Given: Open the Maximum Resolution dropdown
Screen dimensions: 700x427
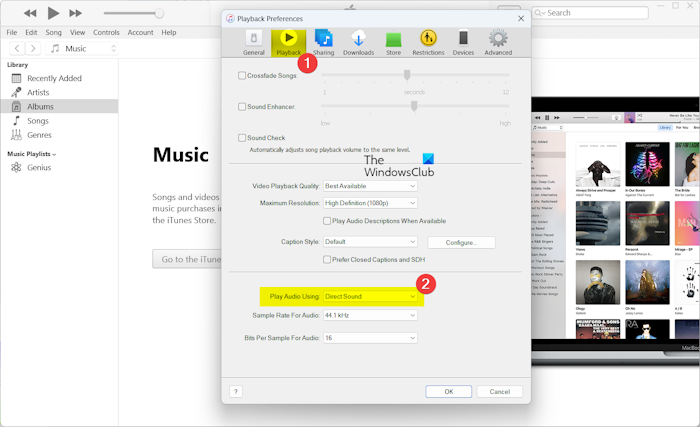Looking at the screenshot, I should click(x=370, y=203).
